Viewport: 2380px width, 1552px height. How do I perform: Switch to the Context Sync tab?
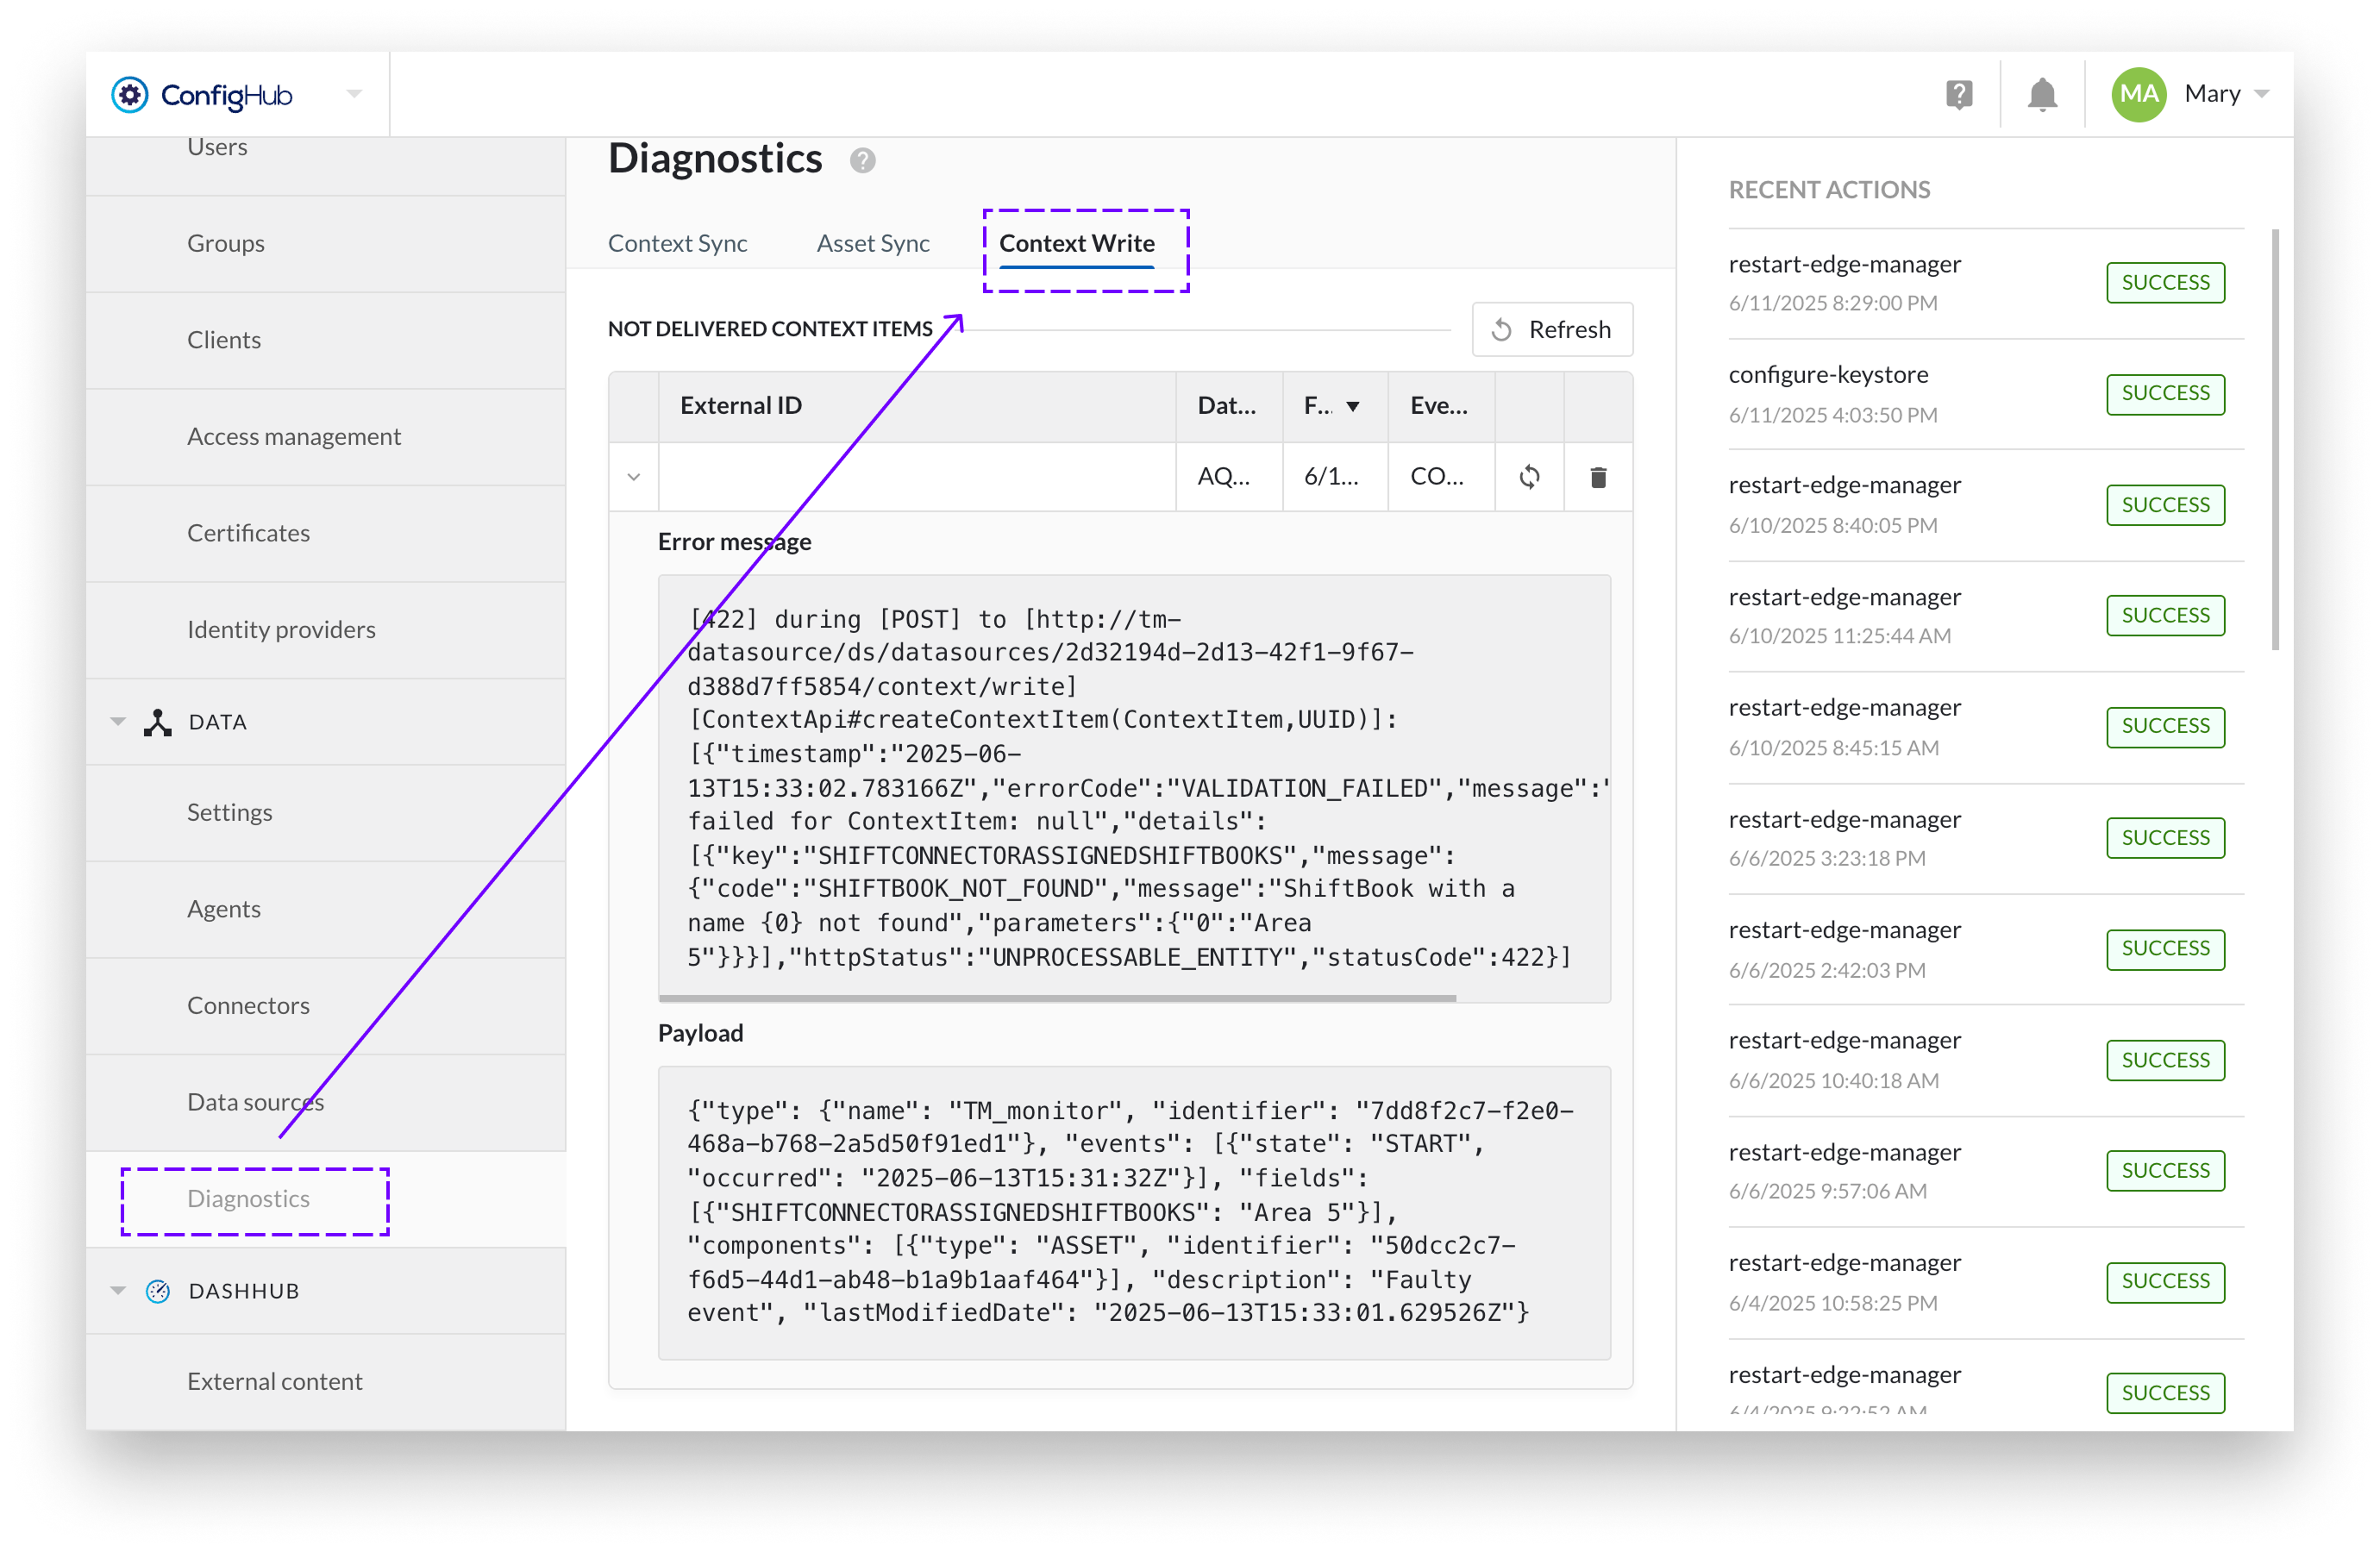click(x=677, y=243)
